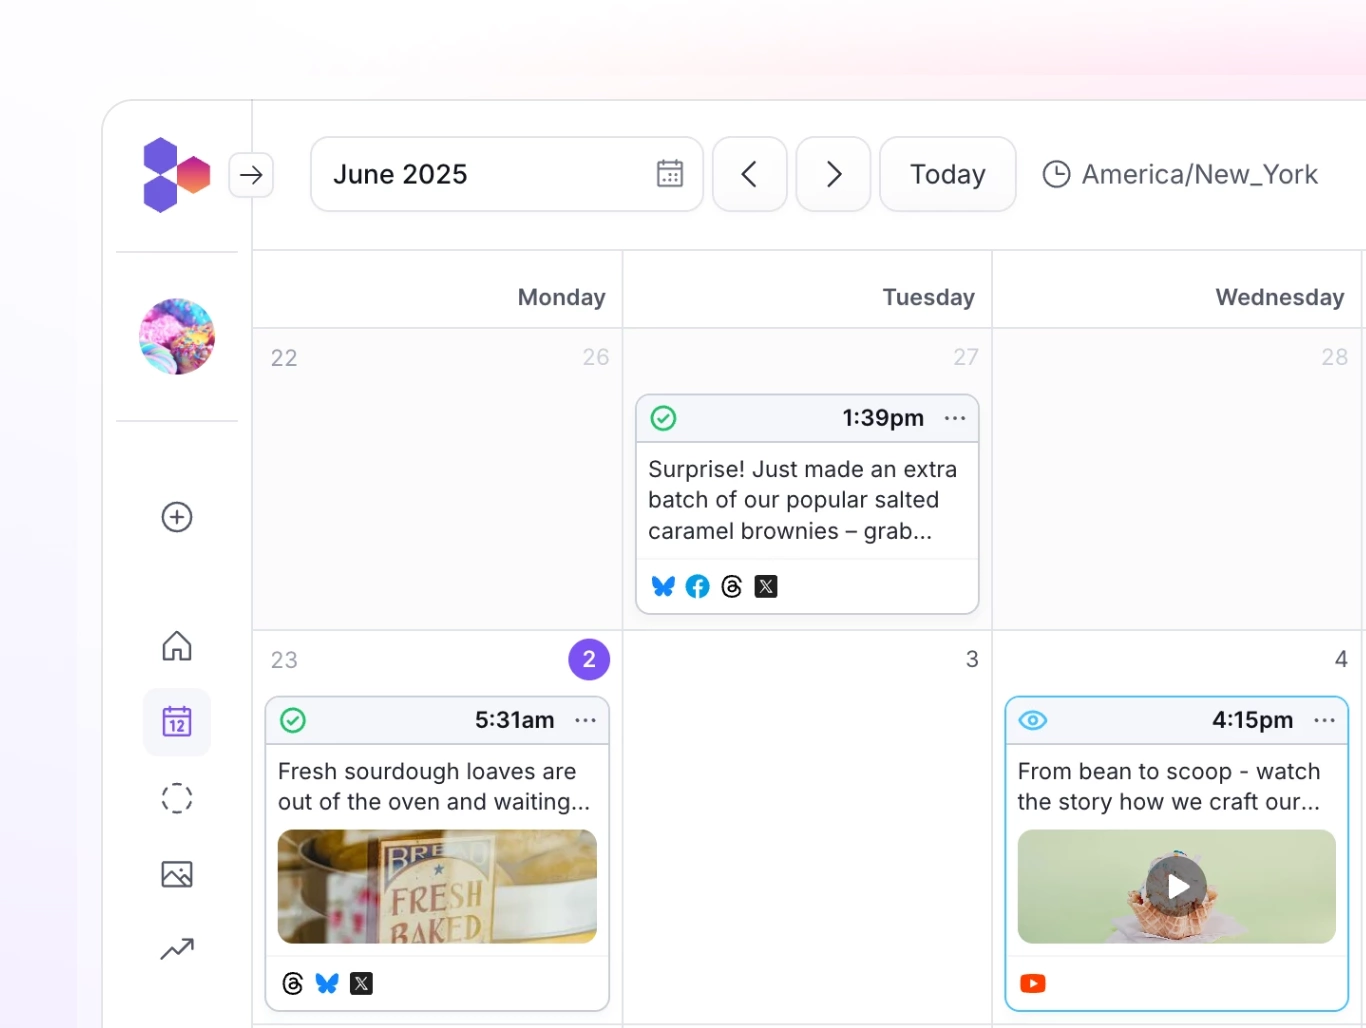Create a new post with the plus icon
The width and height of the screenshot is (1366, 1028).
coord(176,517)
